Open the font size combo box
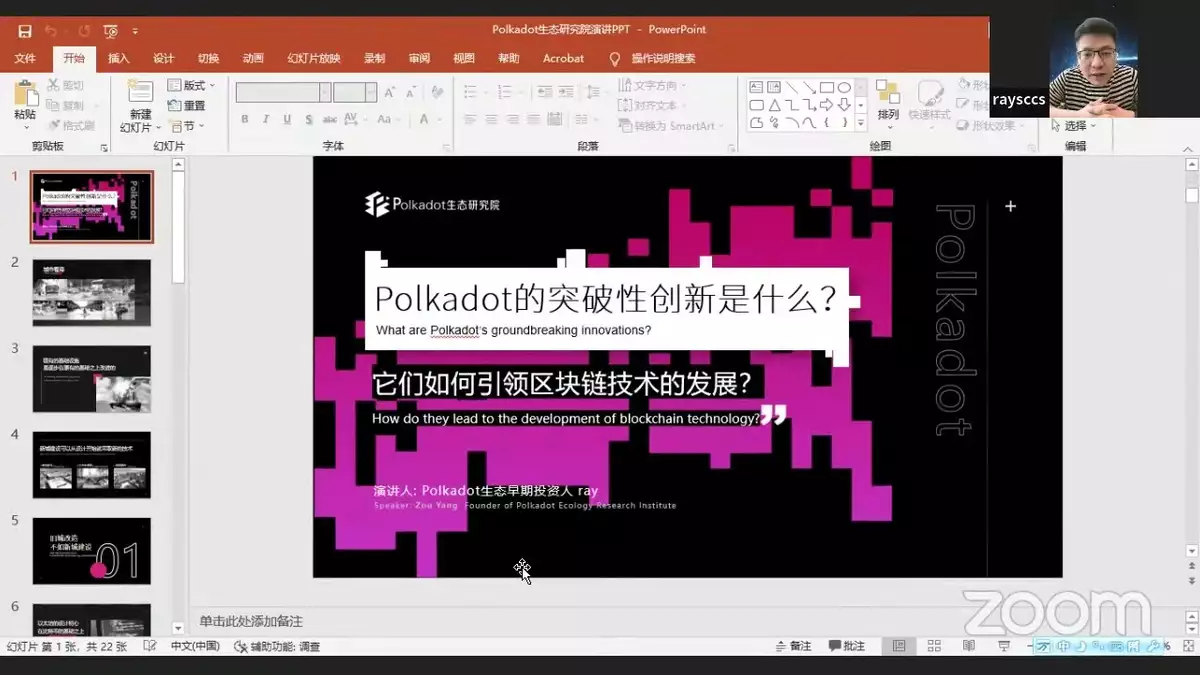The image size is (1200, 675). tap(355, 92)
